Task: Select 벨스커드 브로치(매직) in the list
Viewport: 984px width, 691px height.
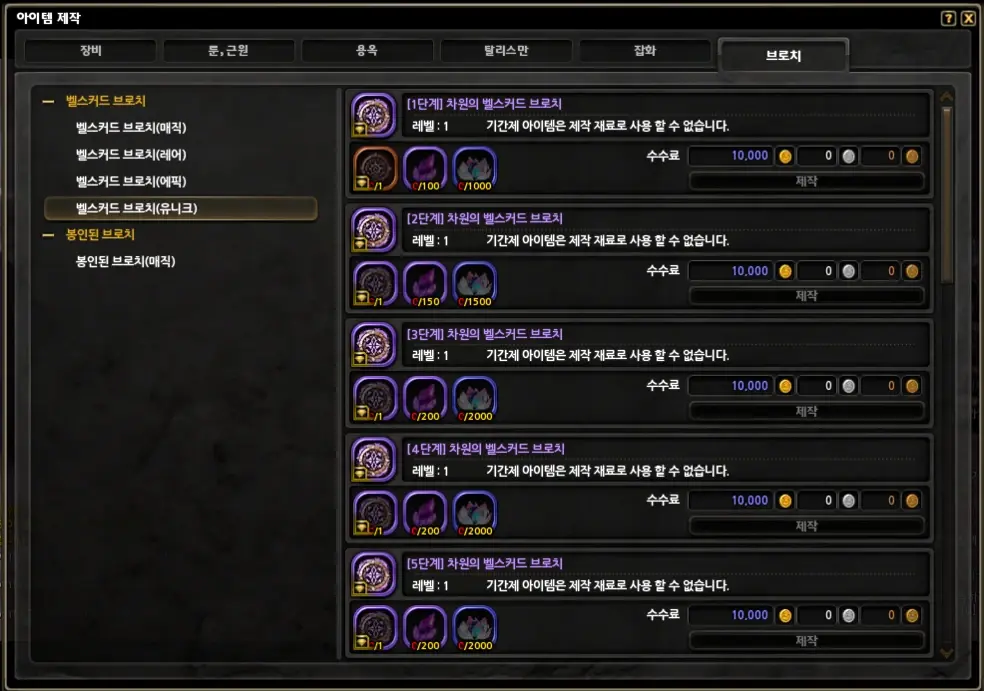Action: pos(131,127)
